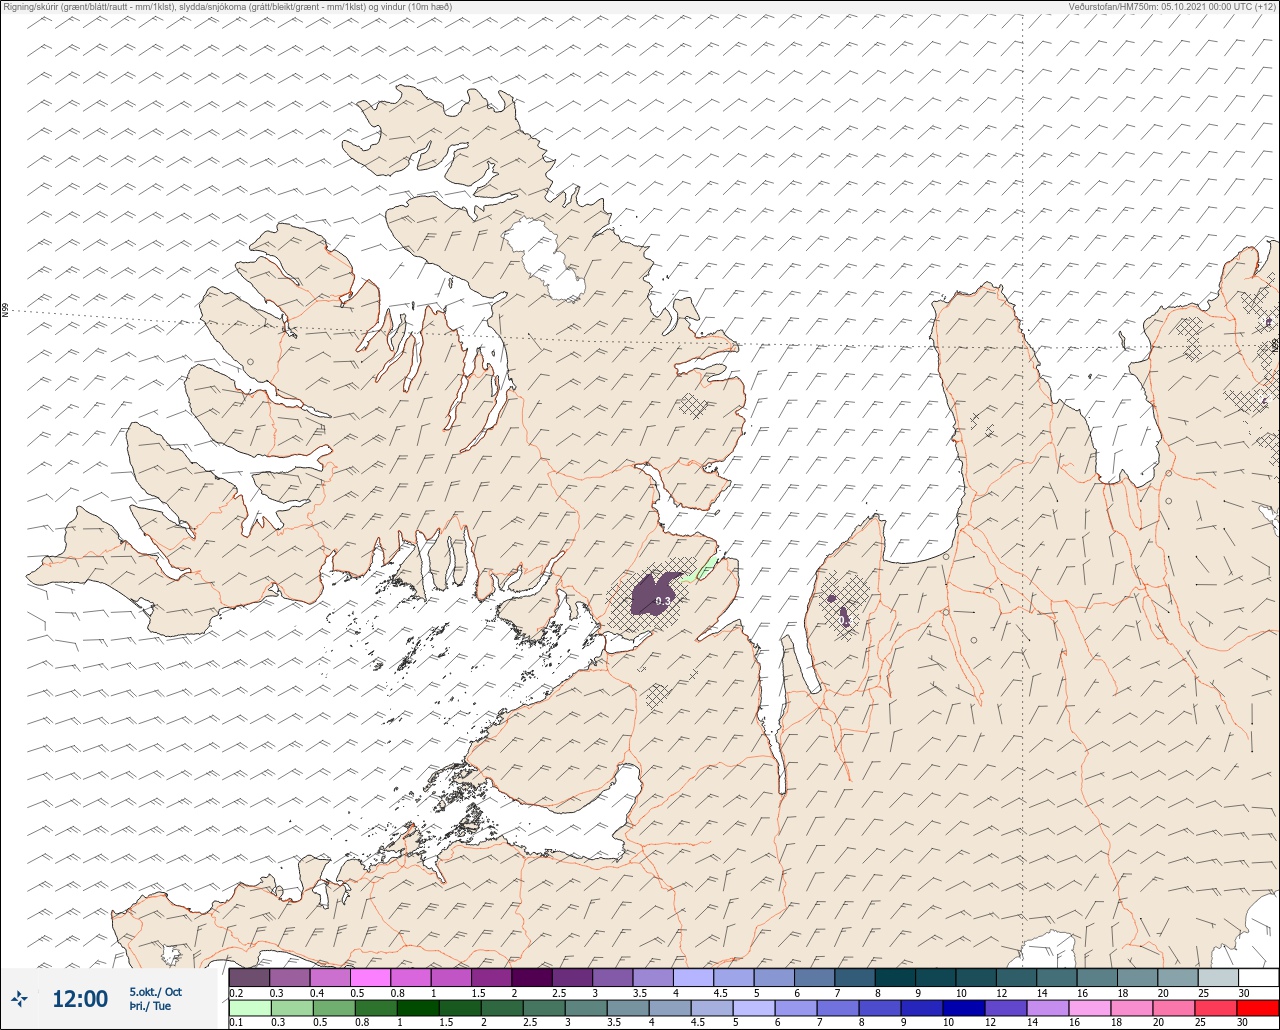
Task: Click the map title text starting 'Rigning/skúrir'
Action: click(228, 7)
